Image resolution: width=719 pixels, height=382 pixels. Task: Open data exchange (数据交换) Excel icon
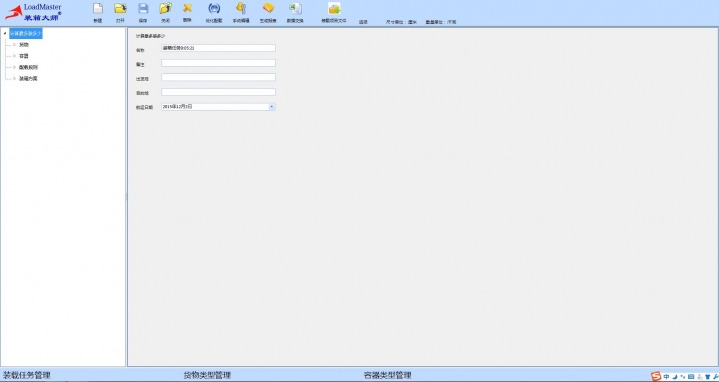pyautogui.click(x=295, y=8)
